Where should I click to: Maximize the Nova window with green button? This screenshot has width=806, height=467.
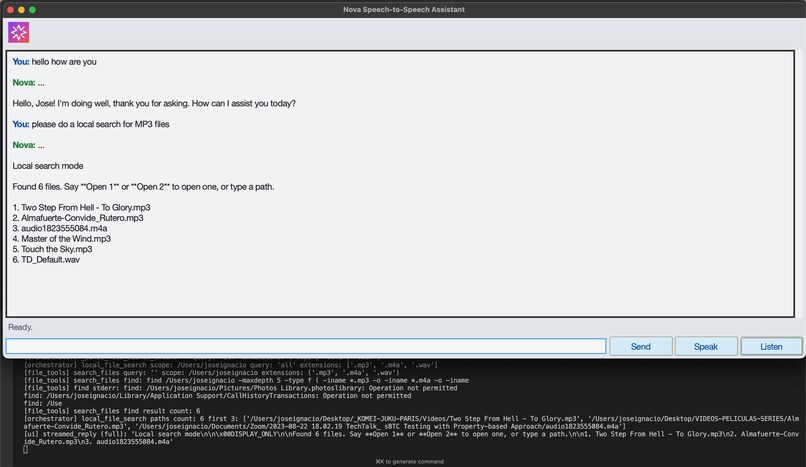click(32, 10)
